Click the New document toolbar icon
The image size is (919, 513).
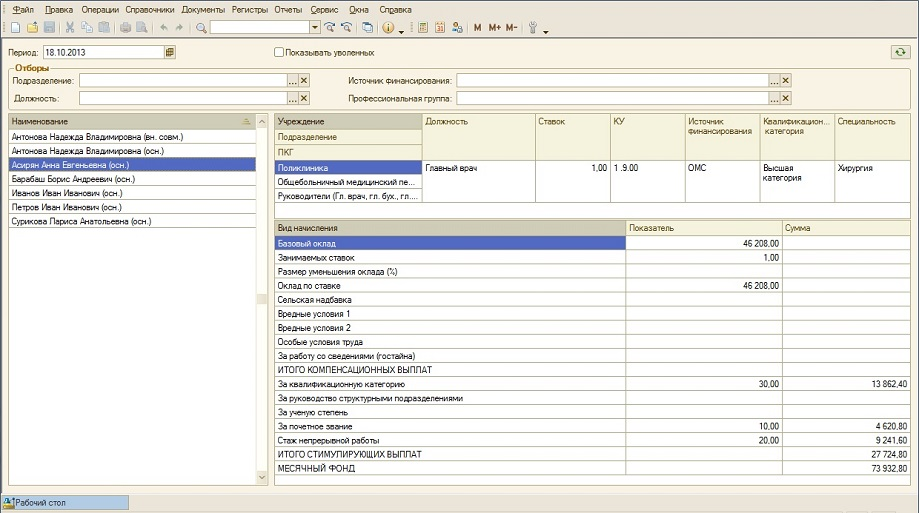17,28
